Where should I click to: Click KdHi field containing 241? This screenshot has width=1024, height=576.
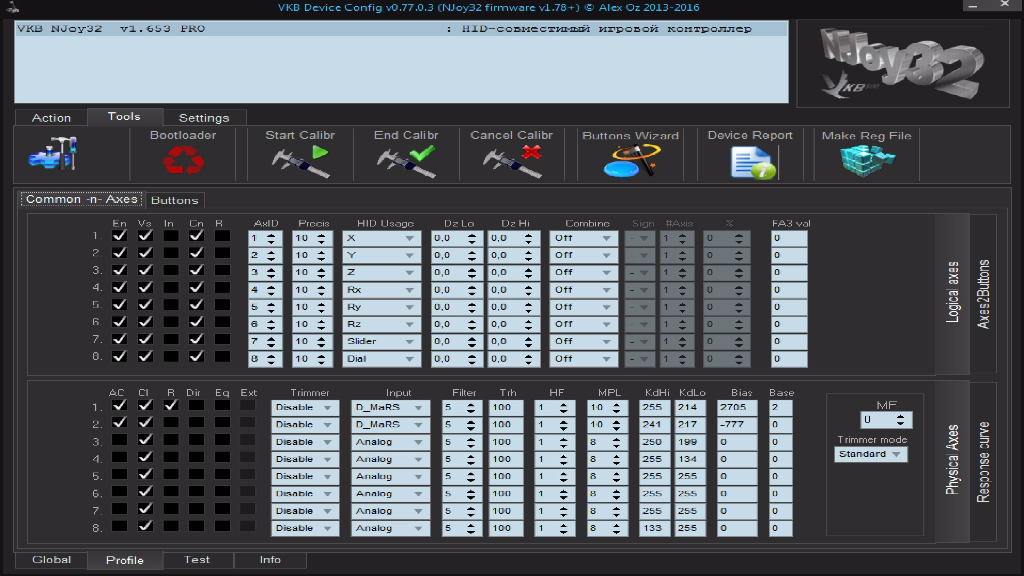(654, 424)
